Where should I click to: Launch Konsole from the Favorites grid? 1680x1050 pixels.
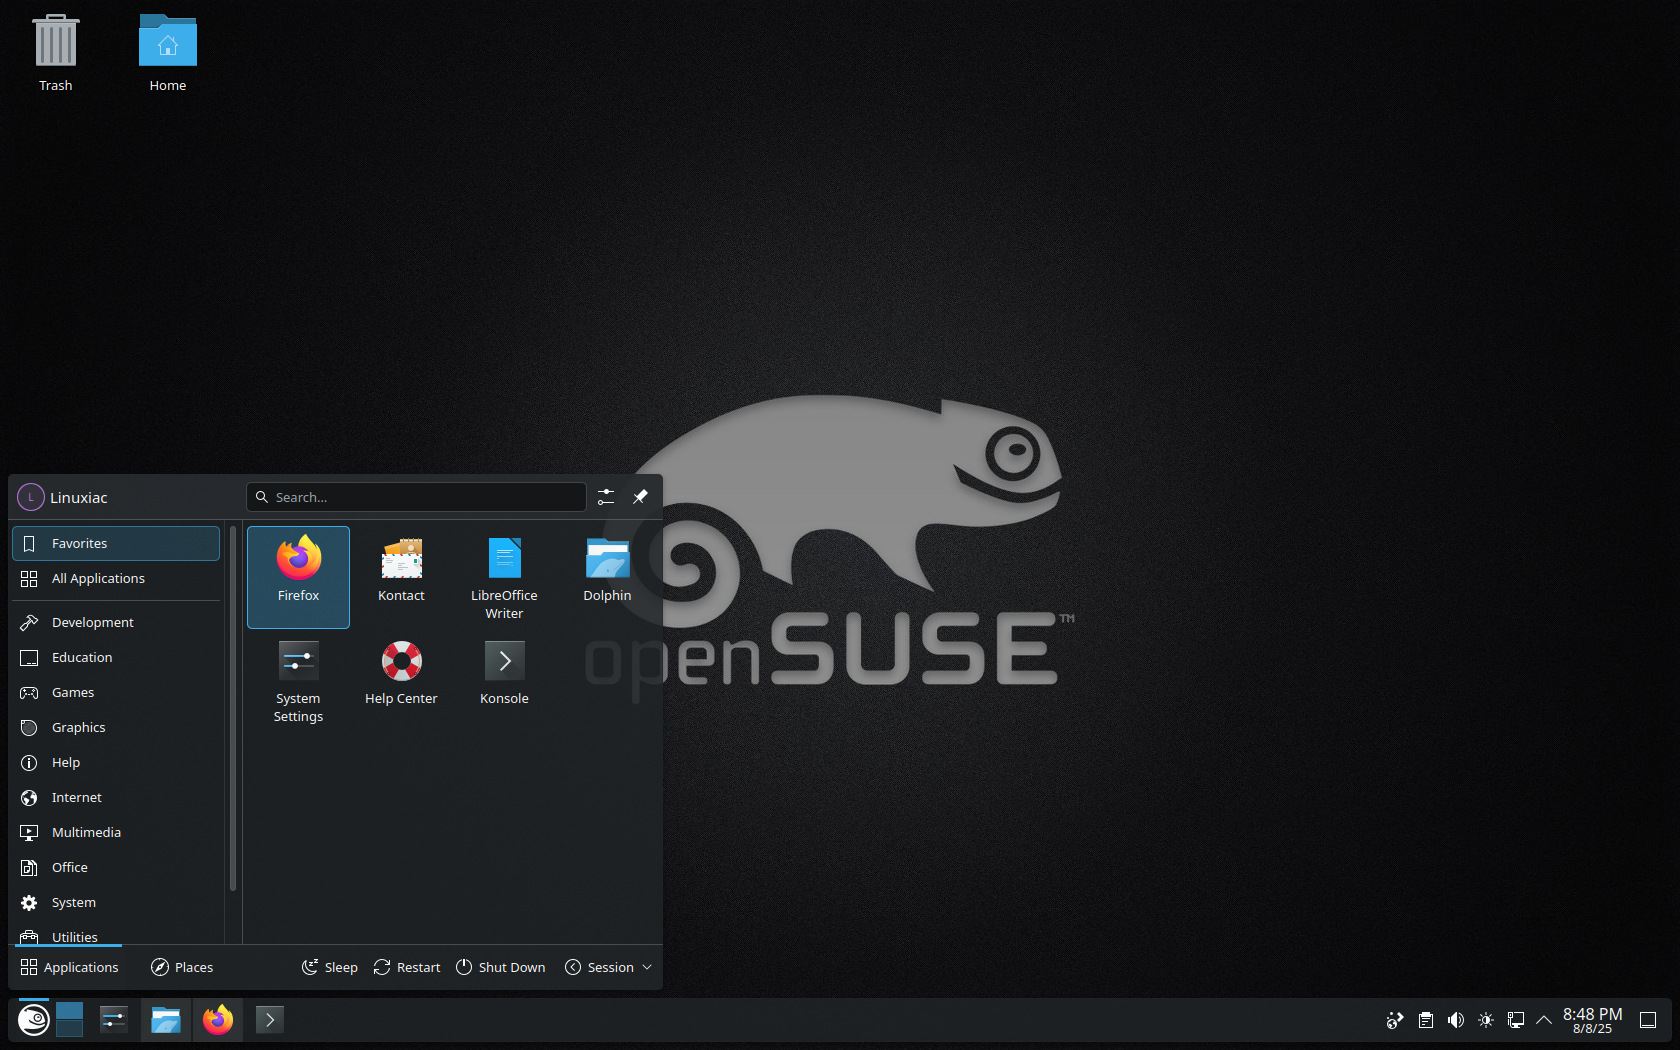[x=504, y=680]
